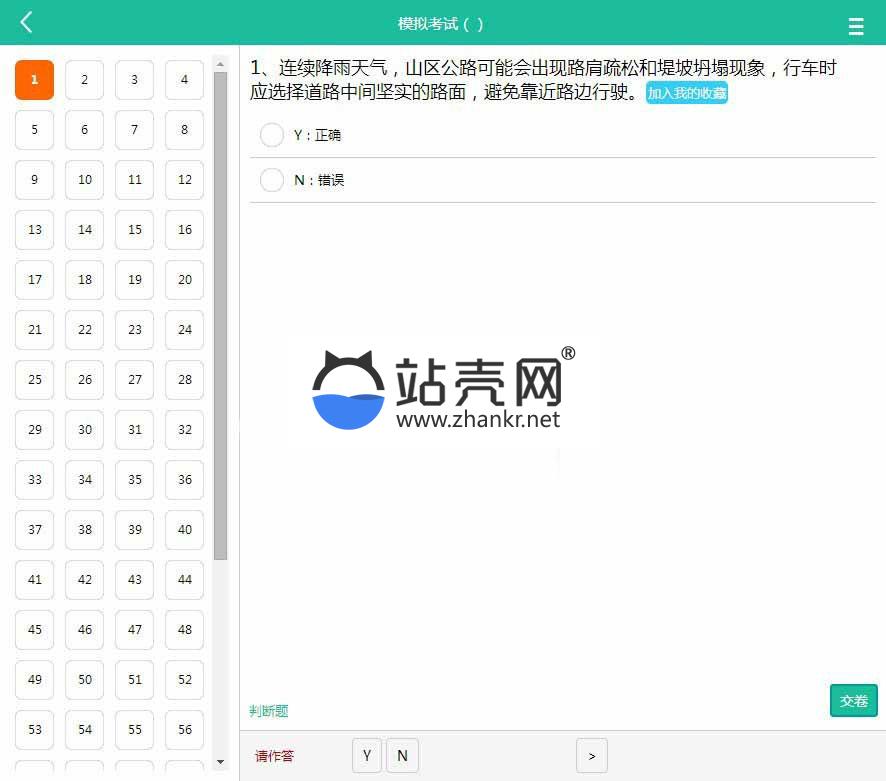Go to next question with > button
The height and width of the screenshot is (781, 886).
tap(591, 756)
